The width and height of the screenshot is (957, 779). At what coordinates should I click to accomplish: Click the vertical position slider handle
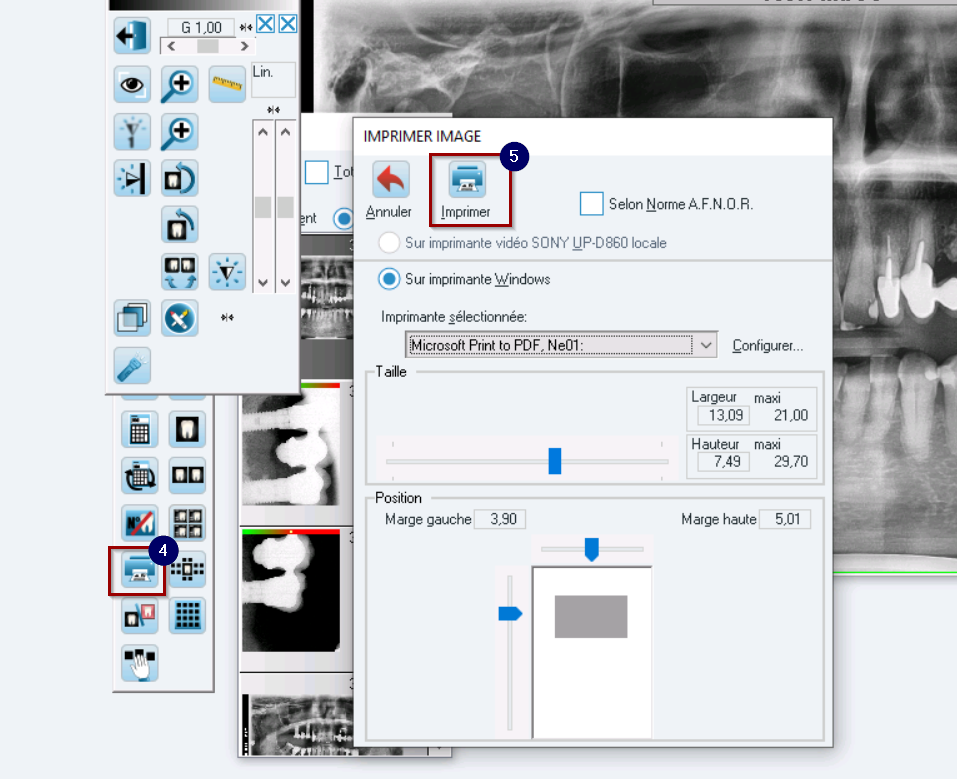510,614
